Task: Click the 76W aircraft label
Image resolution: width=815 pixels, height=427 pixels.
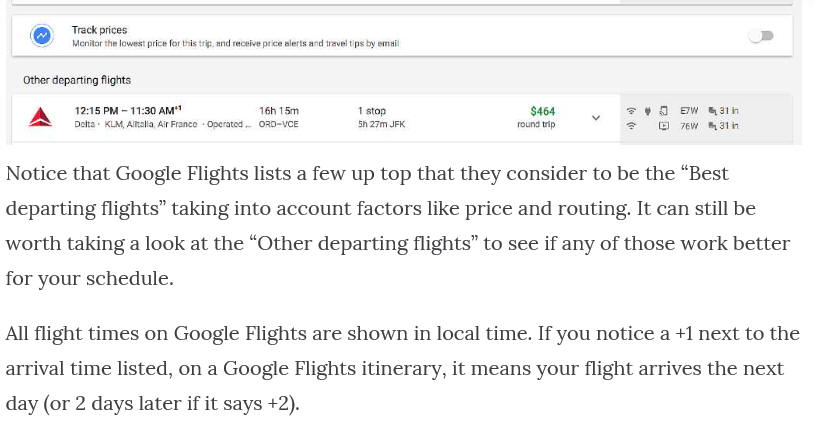Action: [689, 126]
